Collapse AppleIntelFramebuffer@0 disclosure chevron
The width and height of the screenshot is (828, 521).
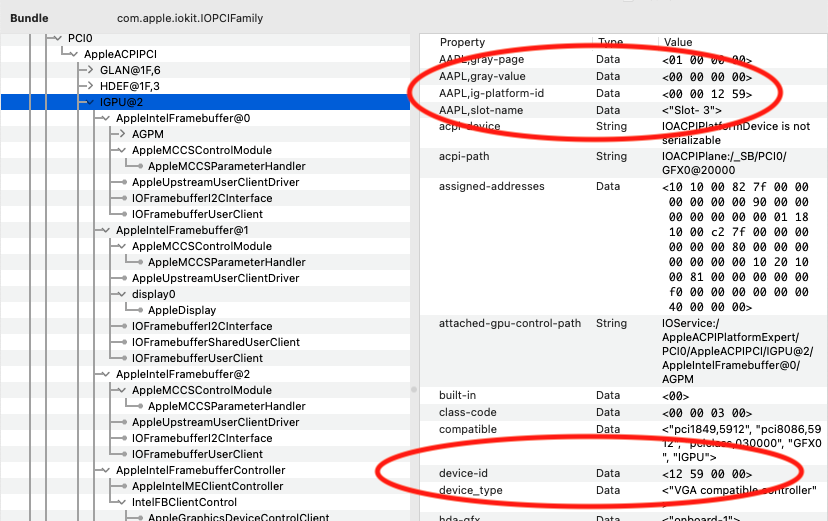[106, 118]
